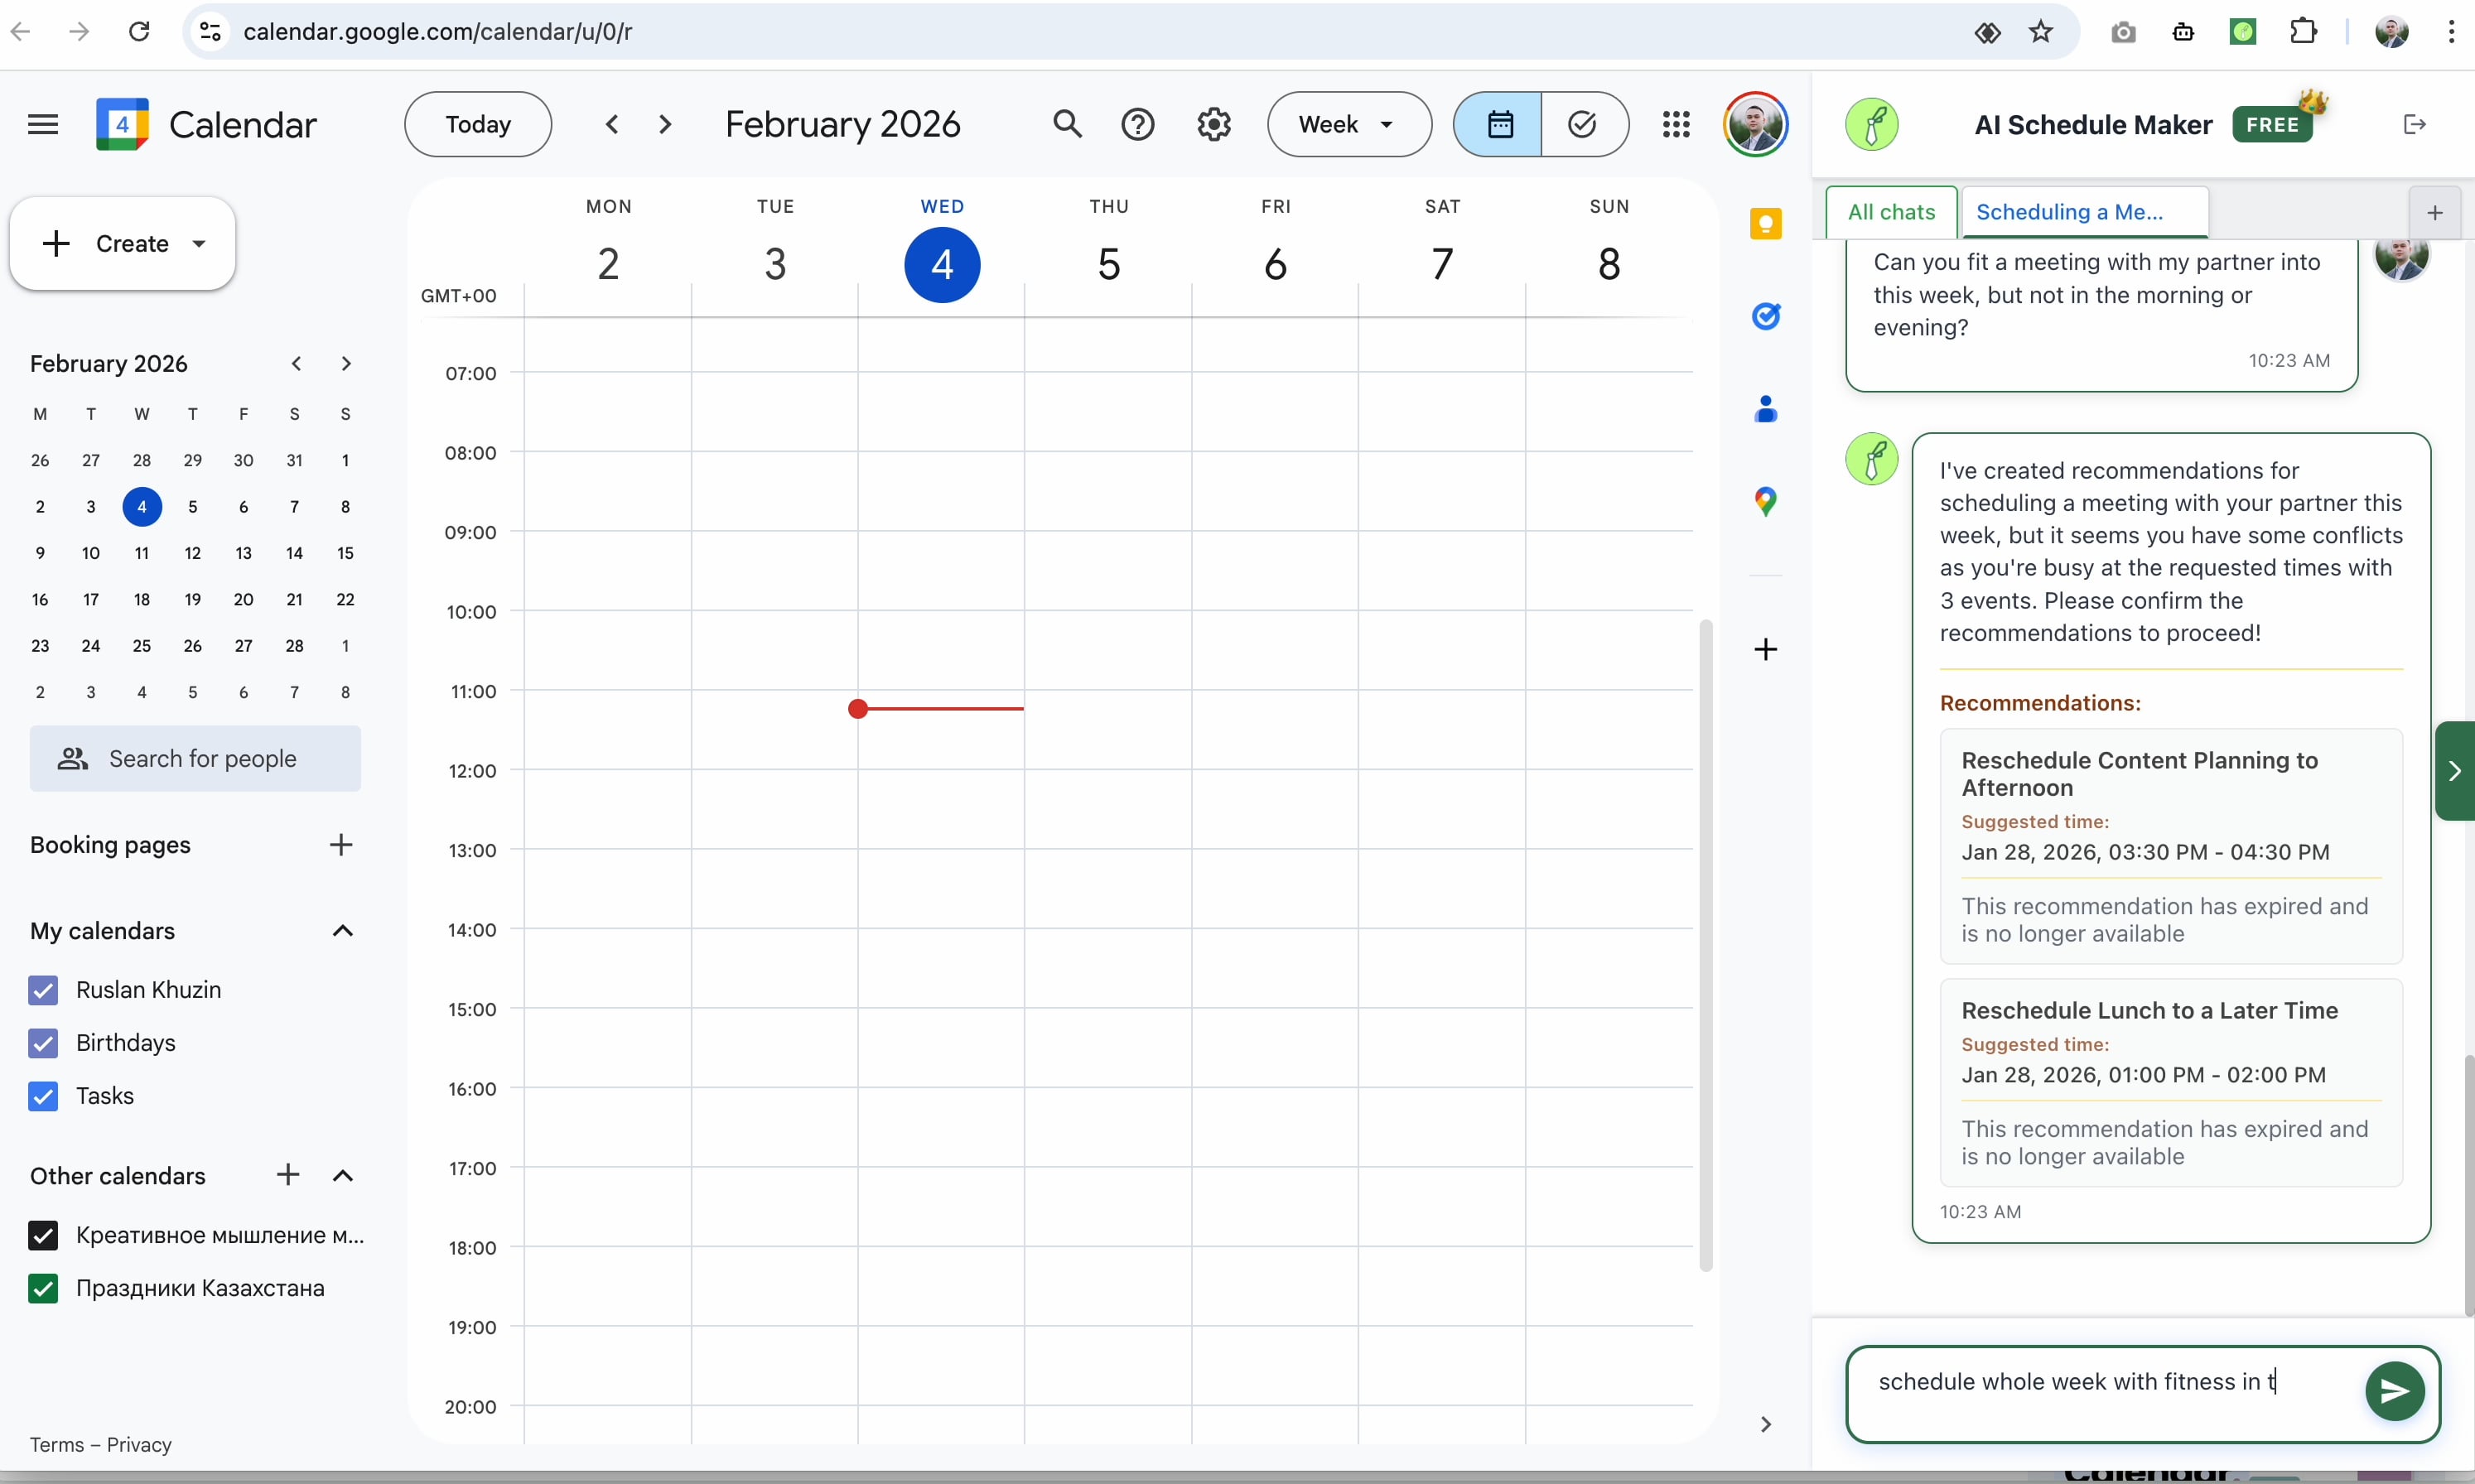The height and width of the screenshot is (1484, 2475).
Task: Jump to Today button
Action: click(x=478, y=124)
